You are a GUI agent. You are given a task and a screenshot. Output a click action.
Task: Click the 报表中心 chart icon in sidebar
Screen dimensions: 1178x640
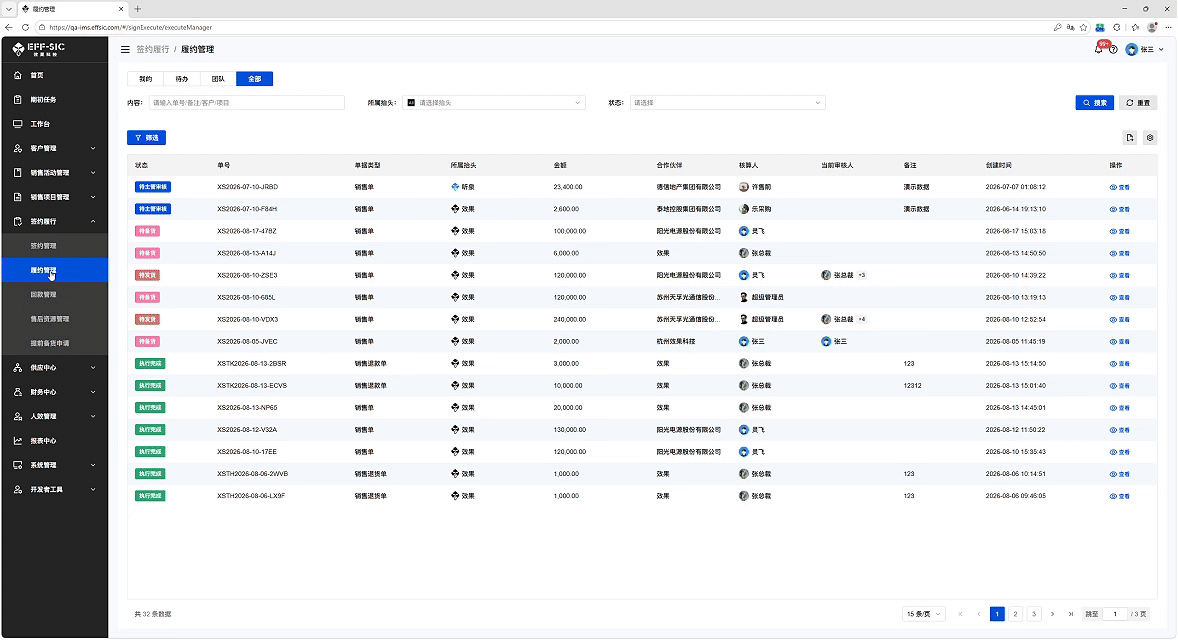tap(18, 441)
